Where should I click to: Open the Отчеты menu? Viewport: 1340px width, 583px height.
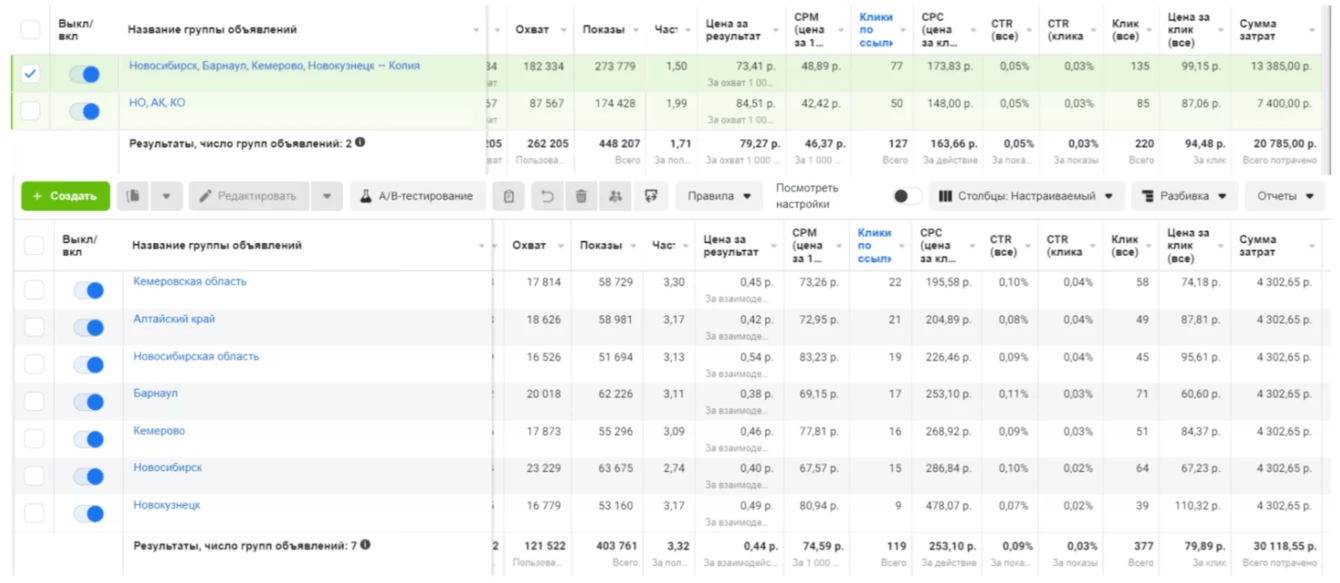pyautogui.click(x=1284, y=197)
